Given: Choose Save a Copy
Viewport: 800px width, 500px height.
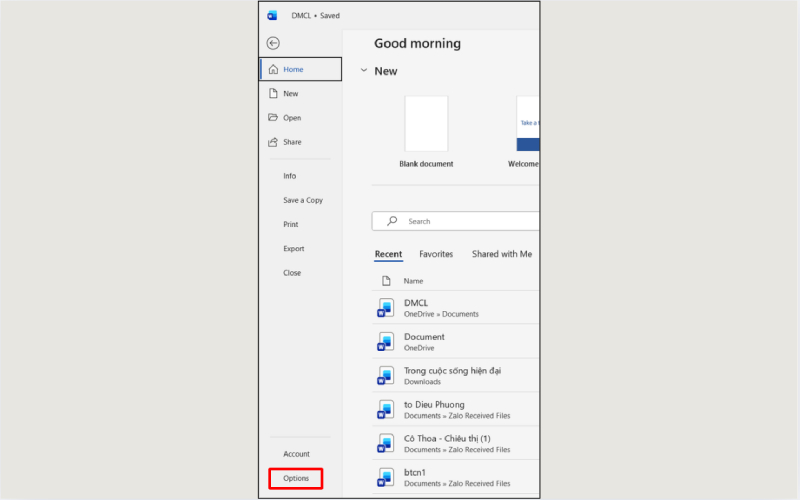Looking at the screenshot, I should click(301, 200).
